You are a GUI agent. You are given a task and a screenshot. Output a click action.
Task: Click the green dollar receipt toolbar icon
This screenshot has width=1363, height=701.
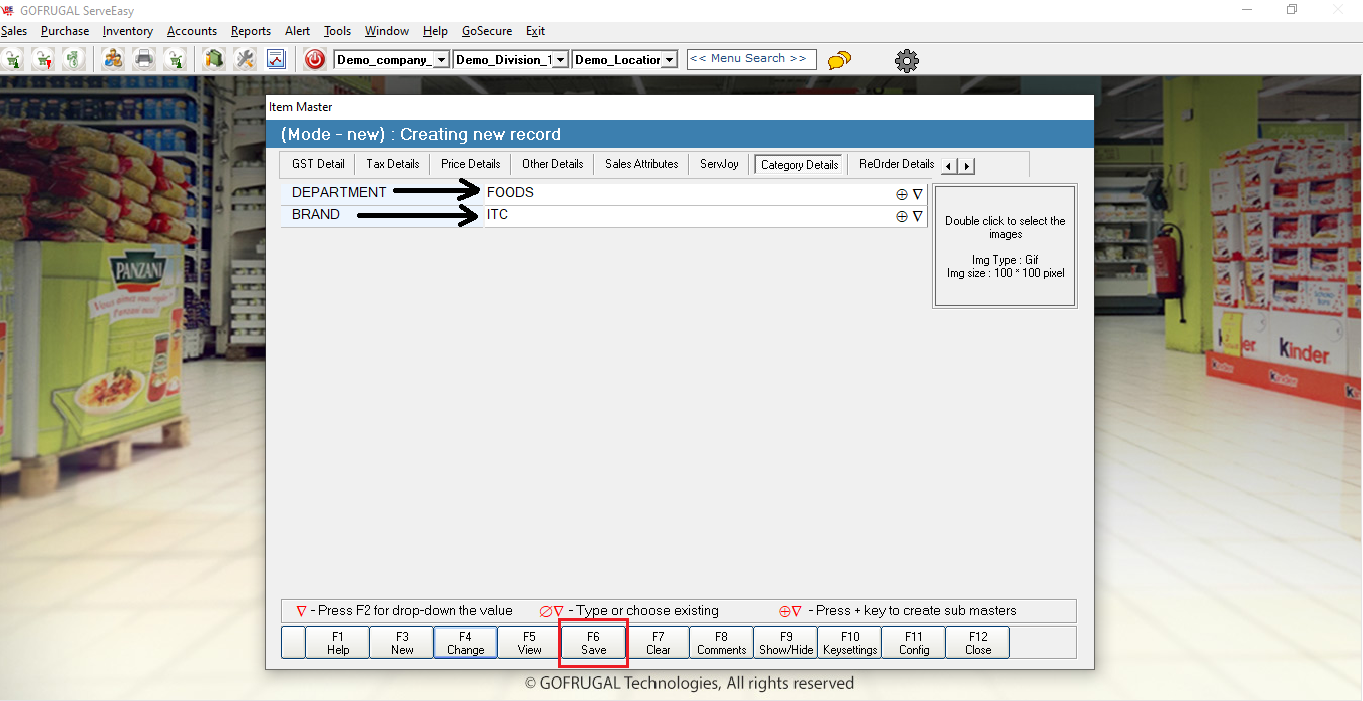(73, 59)
